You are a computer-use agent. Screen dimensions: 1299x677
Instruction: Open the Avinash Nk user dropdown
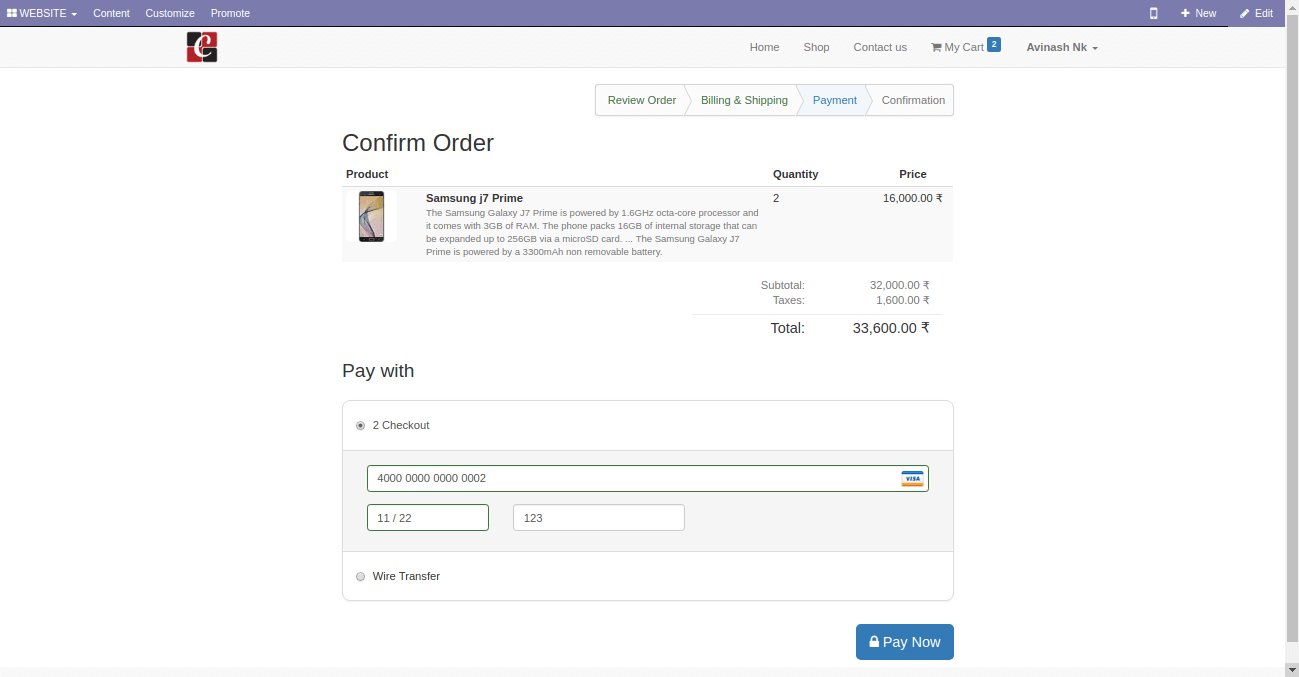click(1062, 47)
